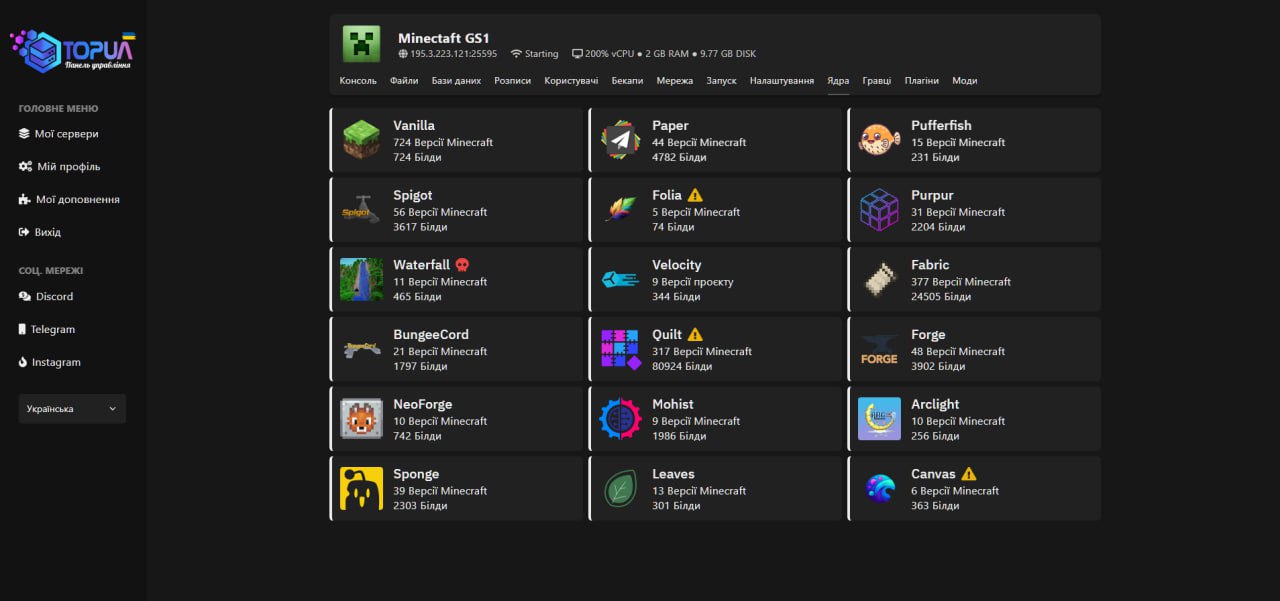Open the Файли tab
Viewport: 1280px width, 601px height.
pos(404,81)
